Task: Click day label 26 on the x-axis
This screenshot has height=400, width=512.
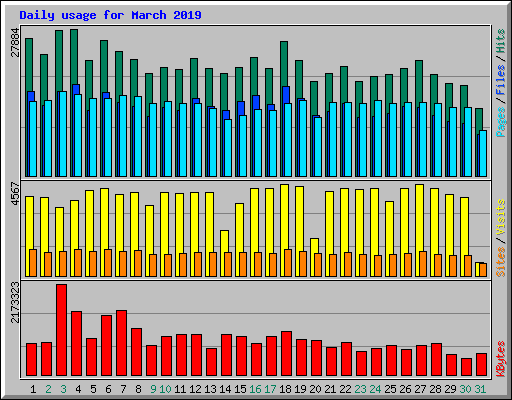Action: click(x=405, y=389)
